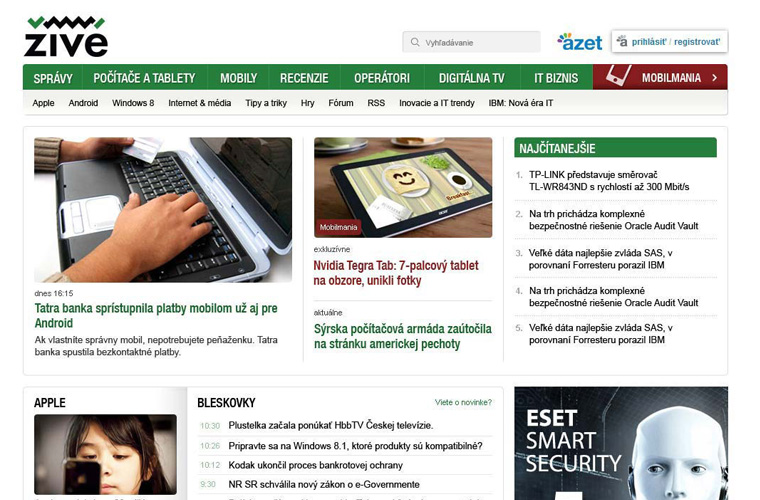Go to the Windows 8 section
The image size is (760, 500).
[x=133, y=103]
